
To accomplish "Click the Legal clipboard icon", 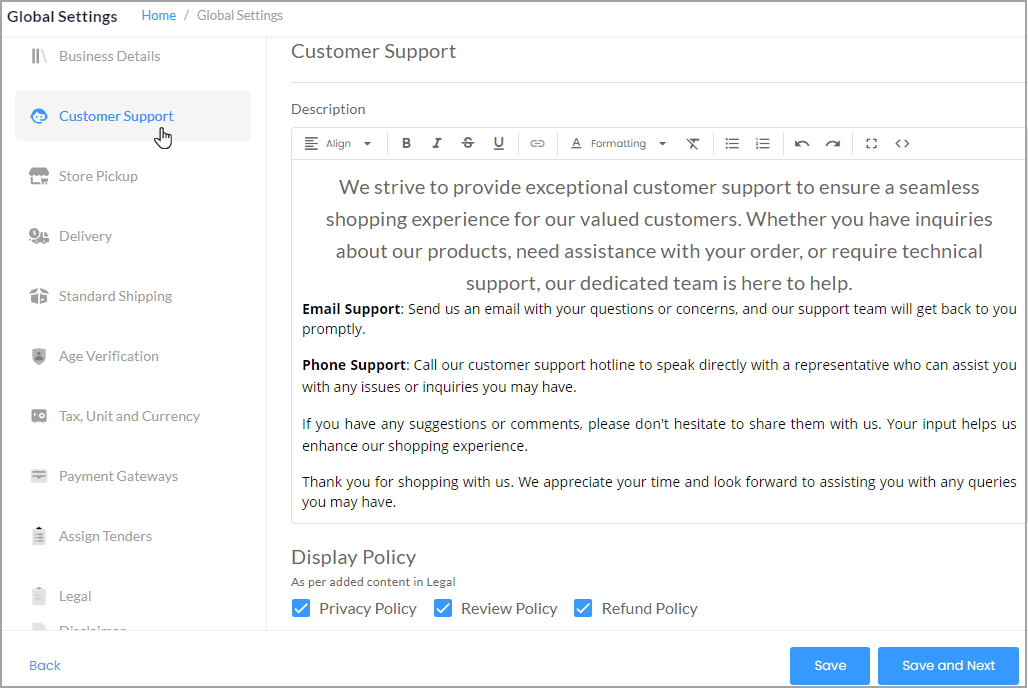I will click(x=39, y=596).
